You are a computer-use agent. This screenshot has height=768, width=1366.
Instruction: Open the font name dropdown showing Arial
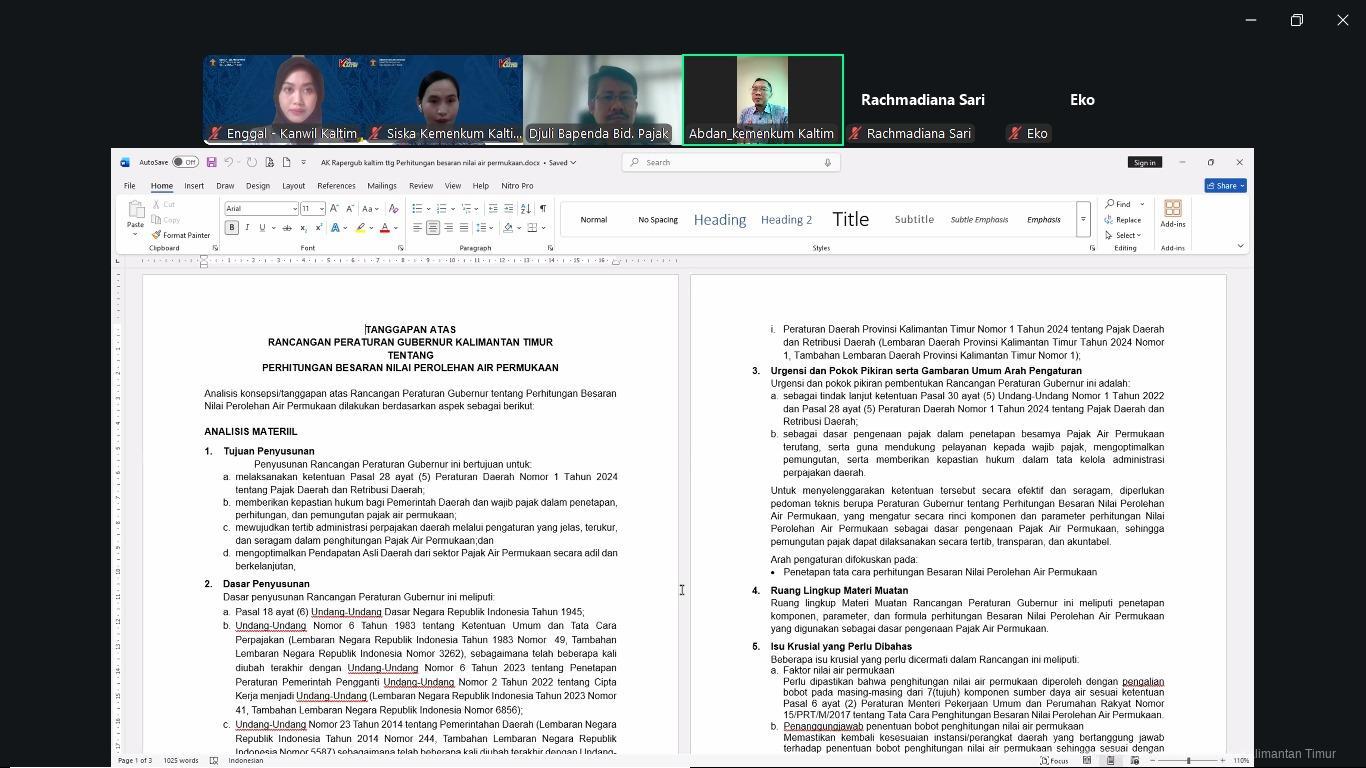[x=295, y=209]
